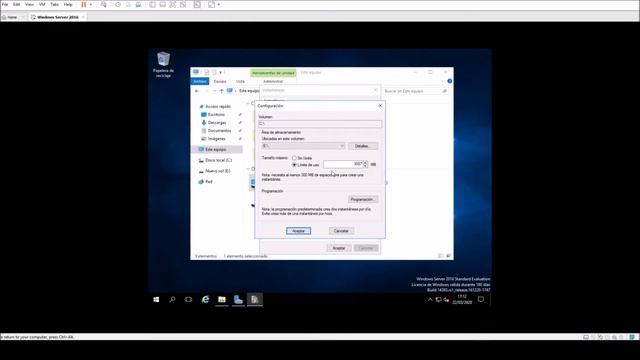Click Aceptar in the properties dialog behind
This screenshot has width=640, height=360.
point(339,248)
